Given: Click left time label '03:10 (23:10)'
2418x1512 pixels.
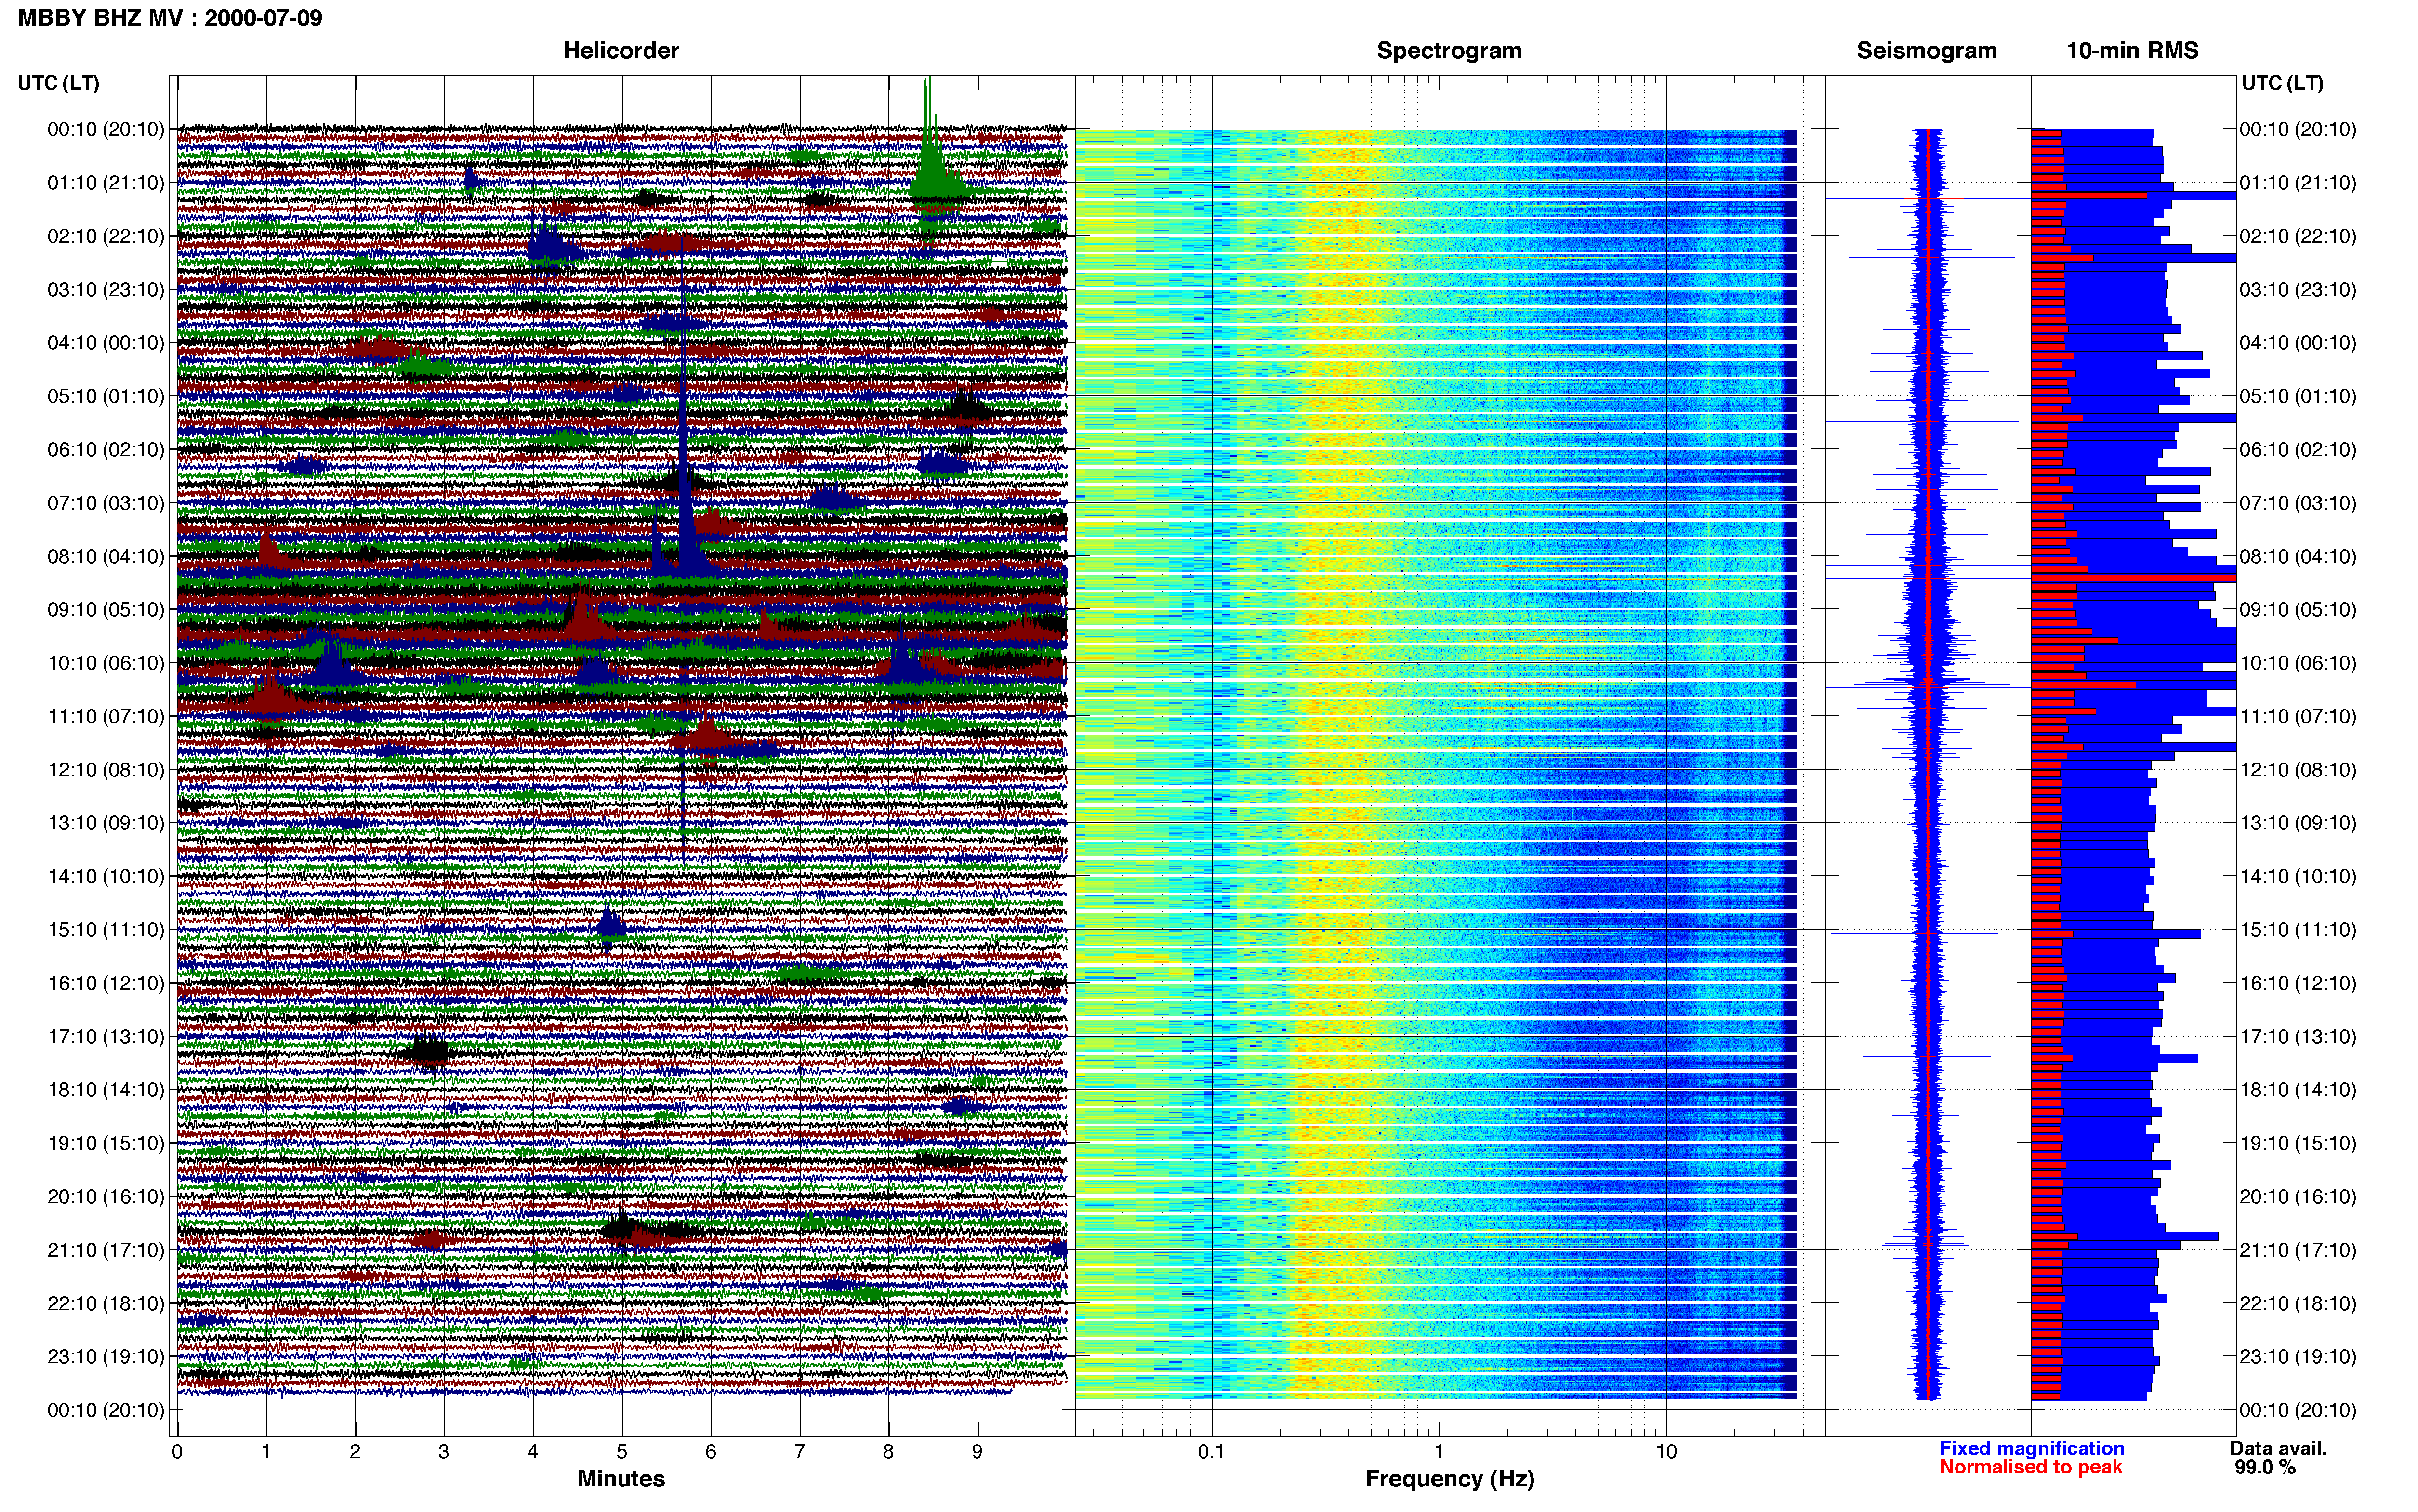Looking at the screenshot, I should click(x=105, y=290).
